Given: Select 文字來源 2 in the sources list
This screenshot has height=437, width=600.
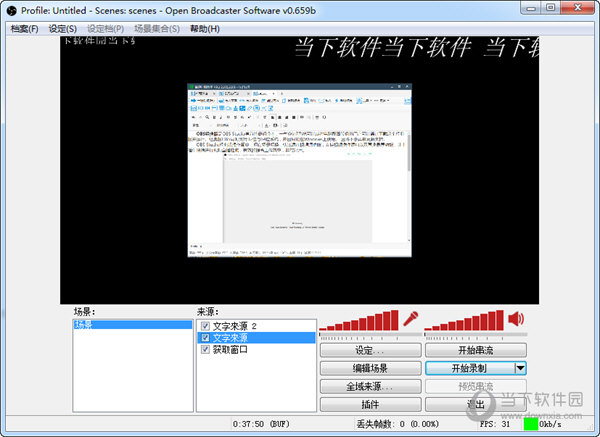Looking at the screenshot, I should (256, 326).
